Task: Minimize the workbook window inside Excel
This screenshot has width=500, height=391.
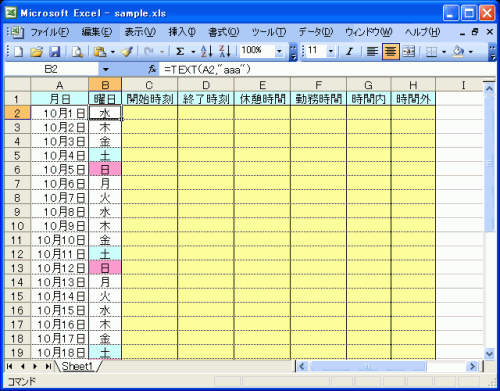Action: [462, 33]
